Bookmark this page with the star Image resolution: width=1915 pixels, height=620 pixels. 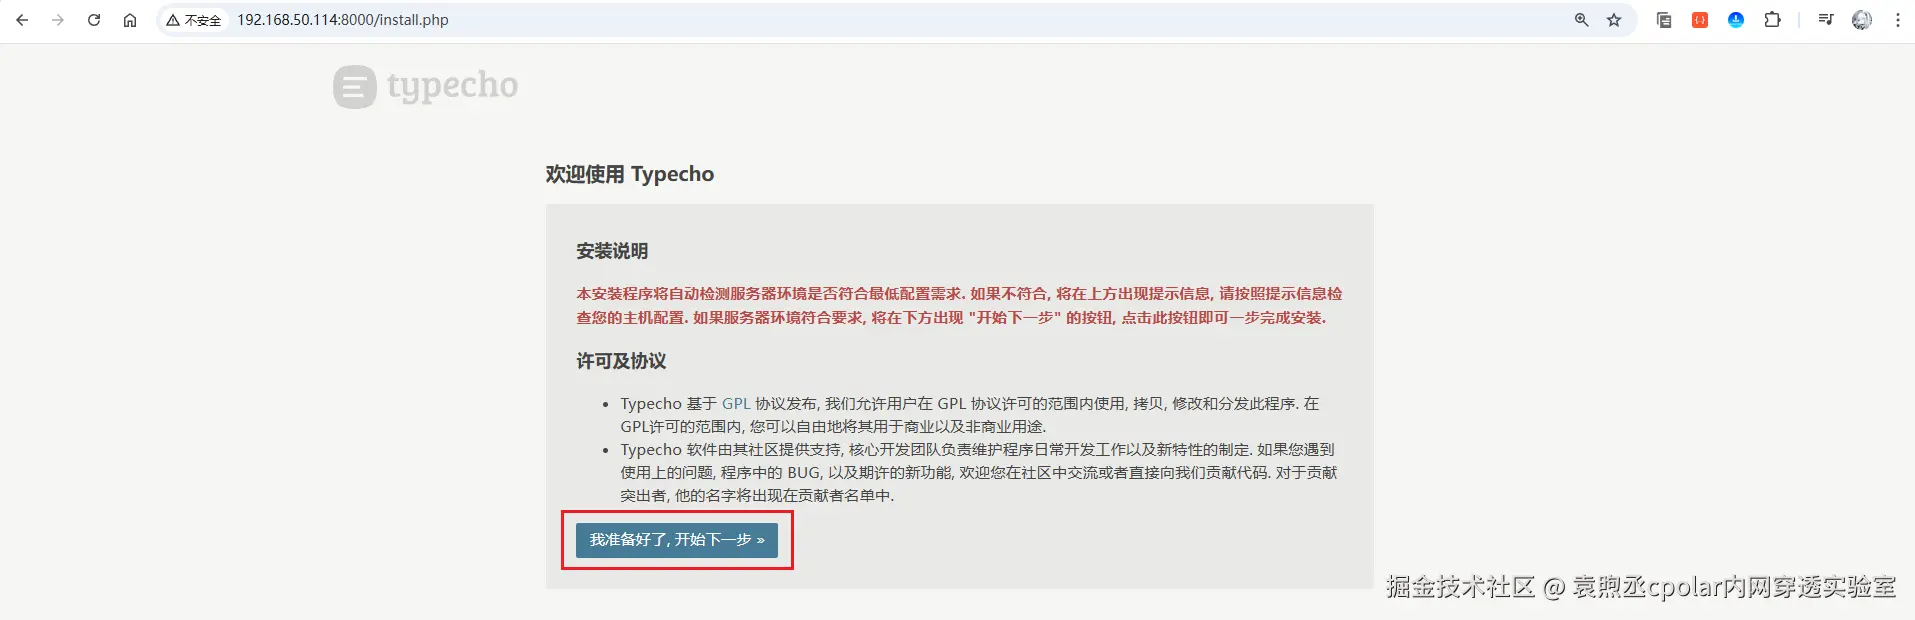tap(1614, 20)
